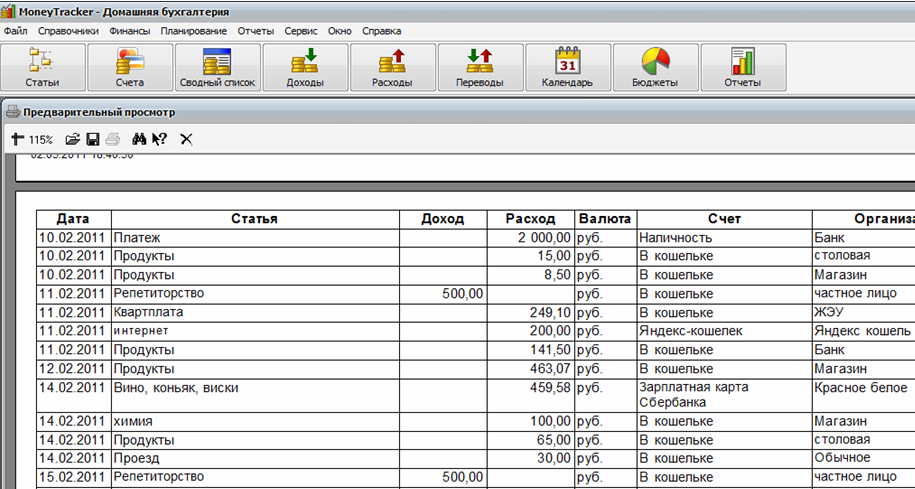Click the Статья column header
915x489 pixels.
[255, 219]
